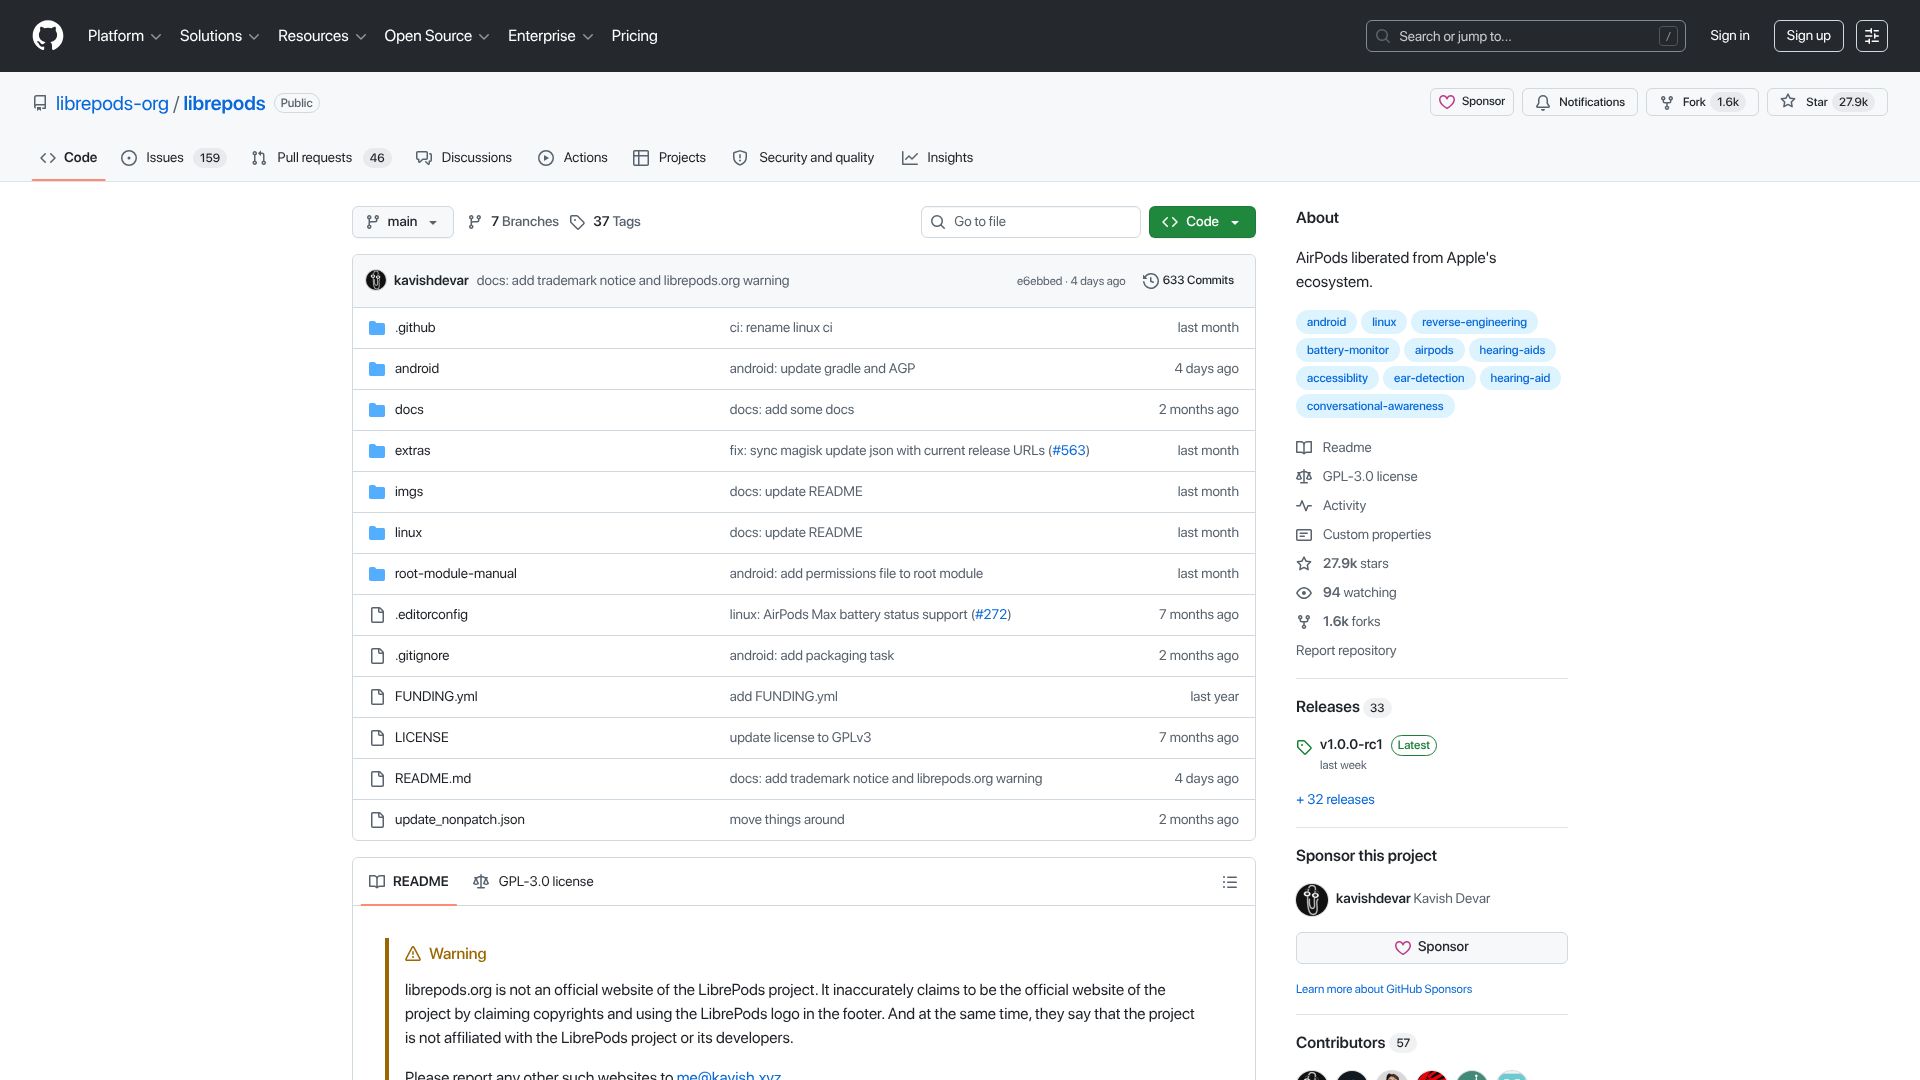The width and height of the screenshot is (1920, 1080).
Task: Open the Insights tab
Action: [938, 158]
